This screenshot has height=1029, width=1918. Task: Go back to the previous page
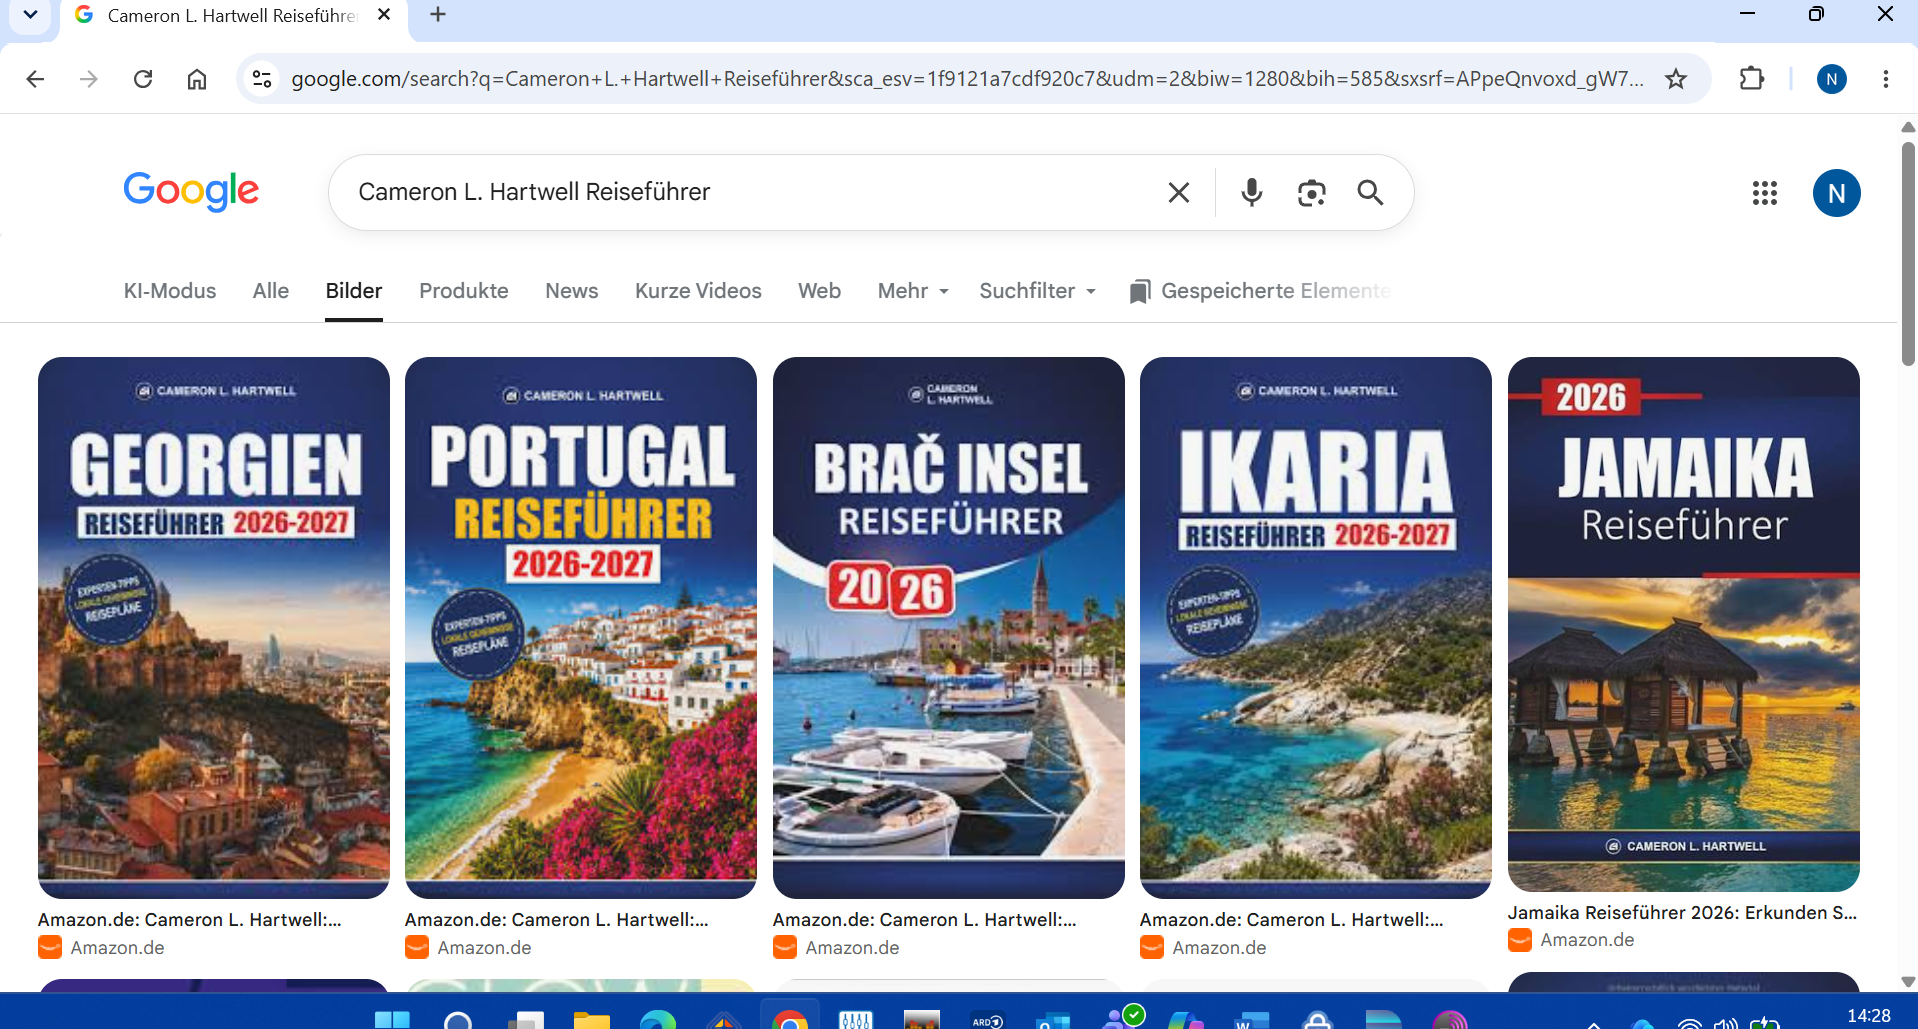coord(35,79)
